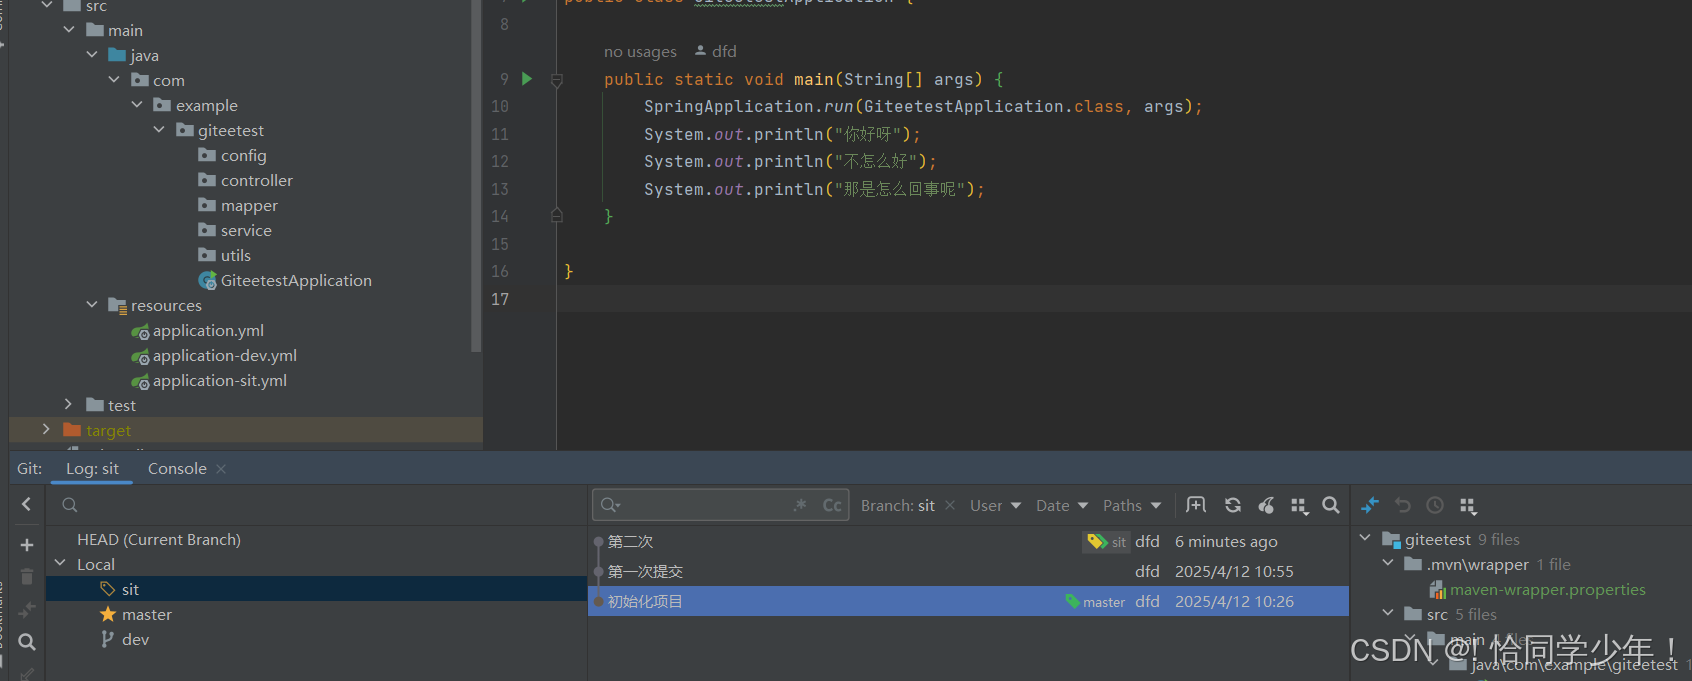Image resolution: width=1692 pixels, height=681 pixels.
Task: Click the application.yml Spring config icon
Action: point(140,331)
